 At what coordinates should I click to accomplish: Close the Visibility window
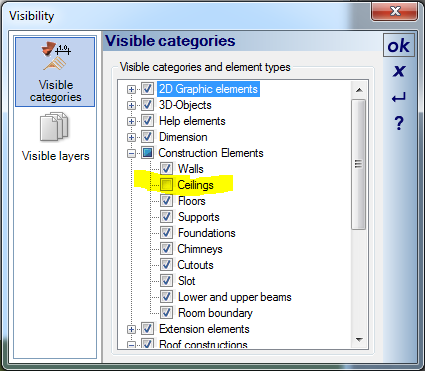[395, 11]
